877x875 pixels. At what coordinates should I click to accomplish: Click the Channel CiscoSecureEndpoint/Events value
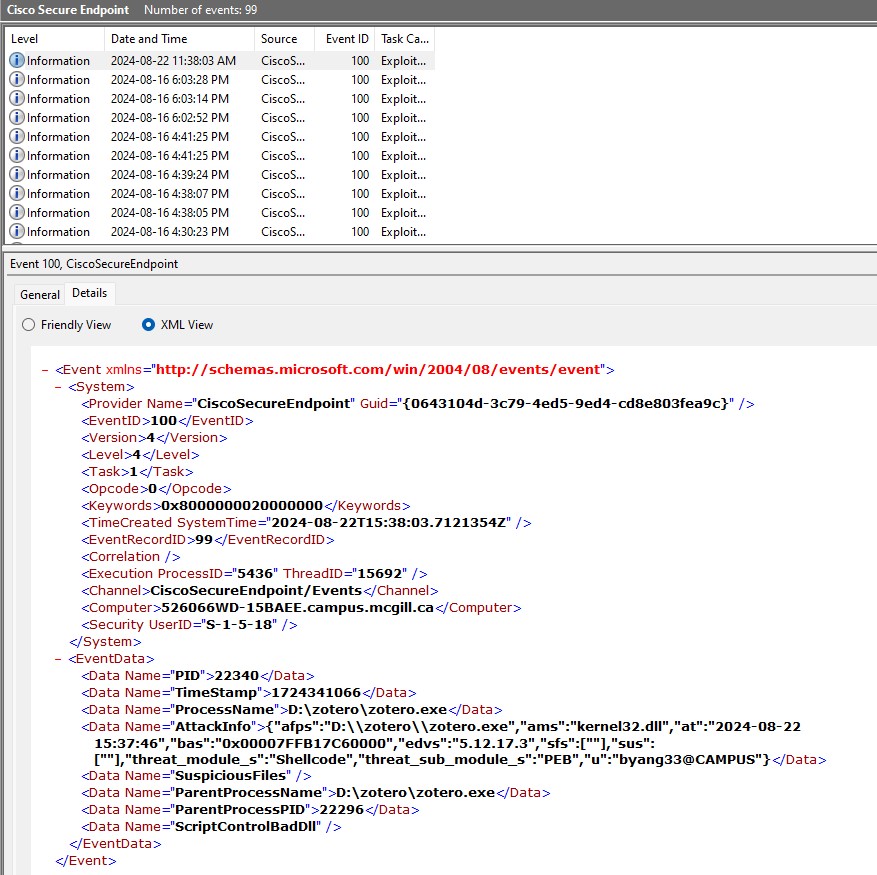(256, 591)
